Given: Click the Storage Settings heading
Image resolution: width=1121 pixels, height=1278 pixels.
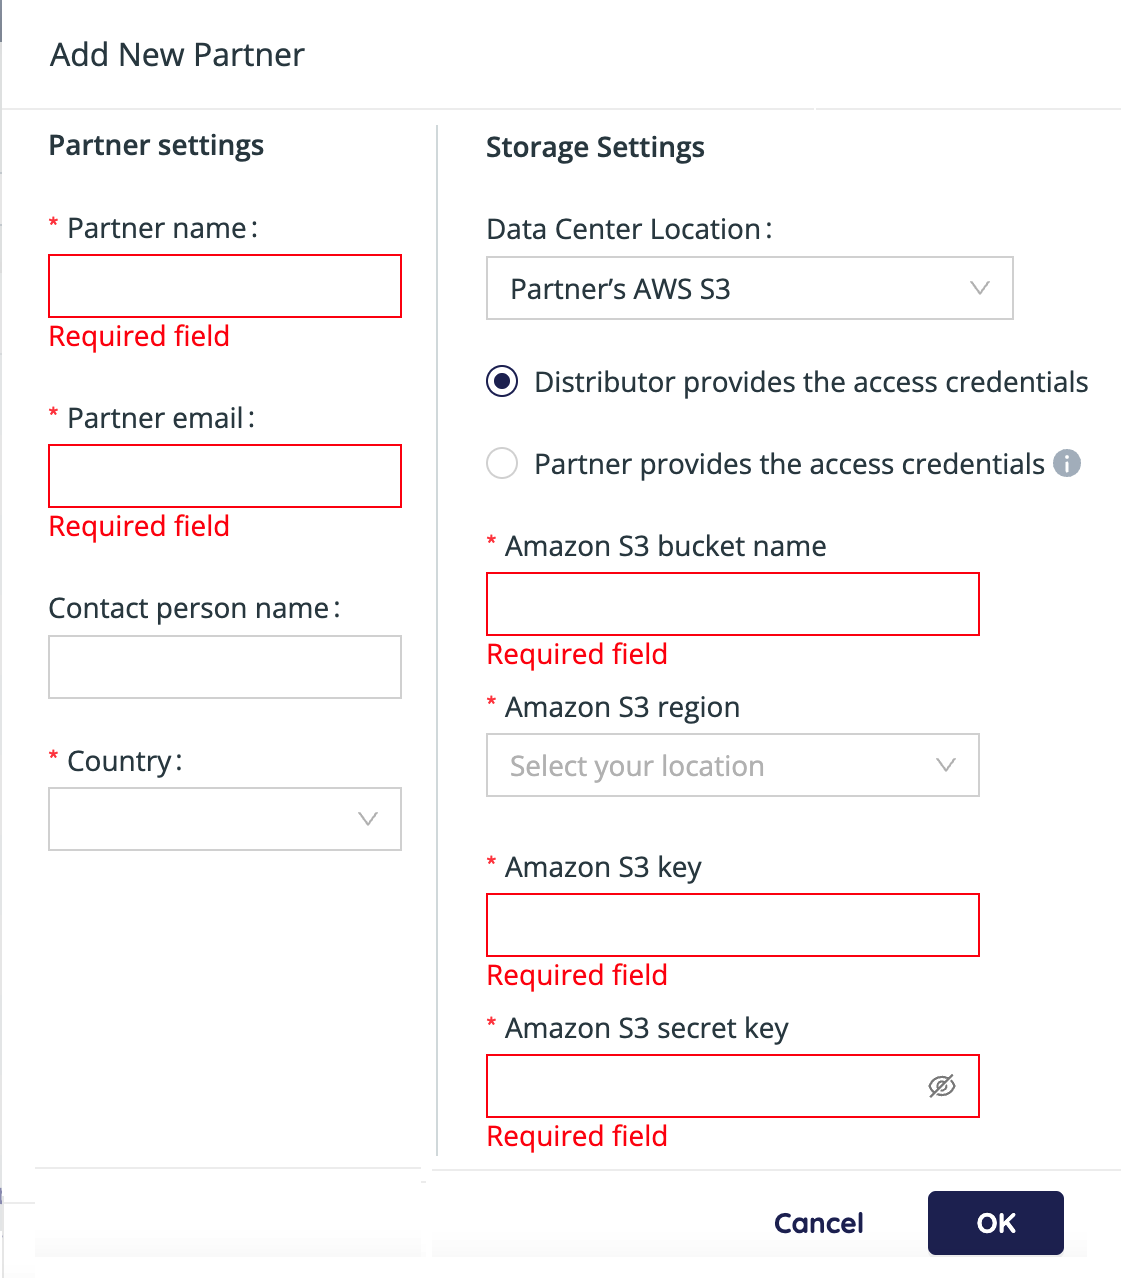Looking at the screenshot, I should pos(595,148).
